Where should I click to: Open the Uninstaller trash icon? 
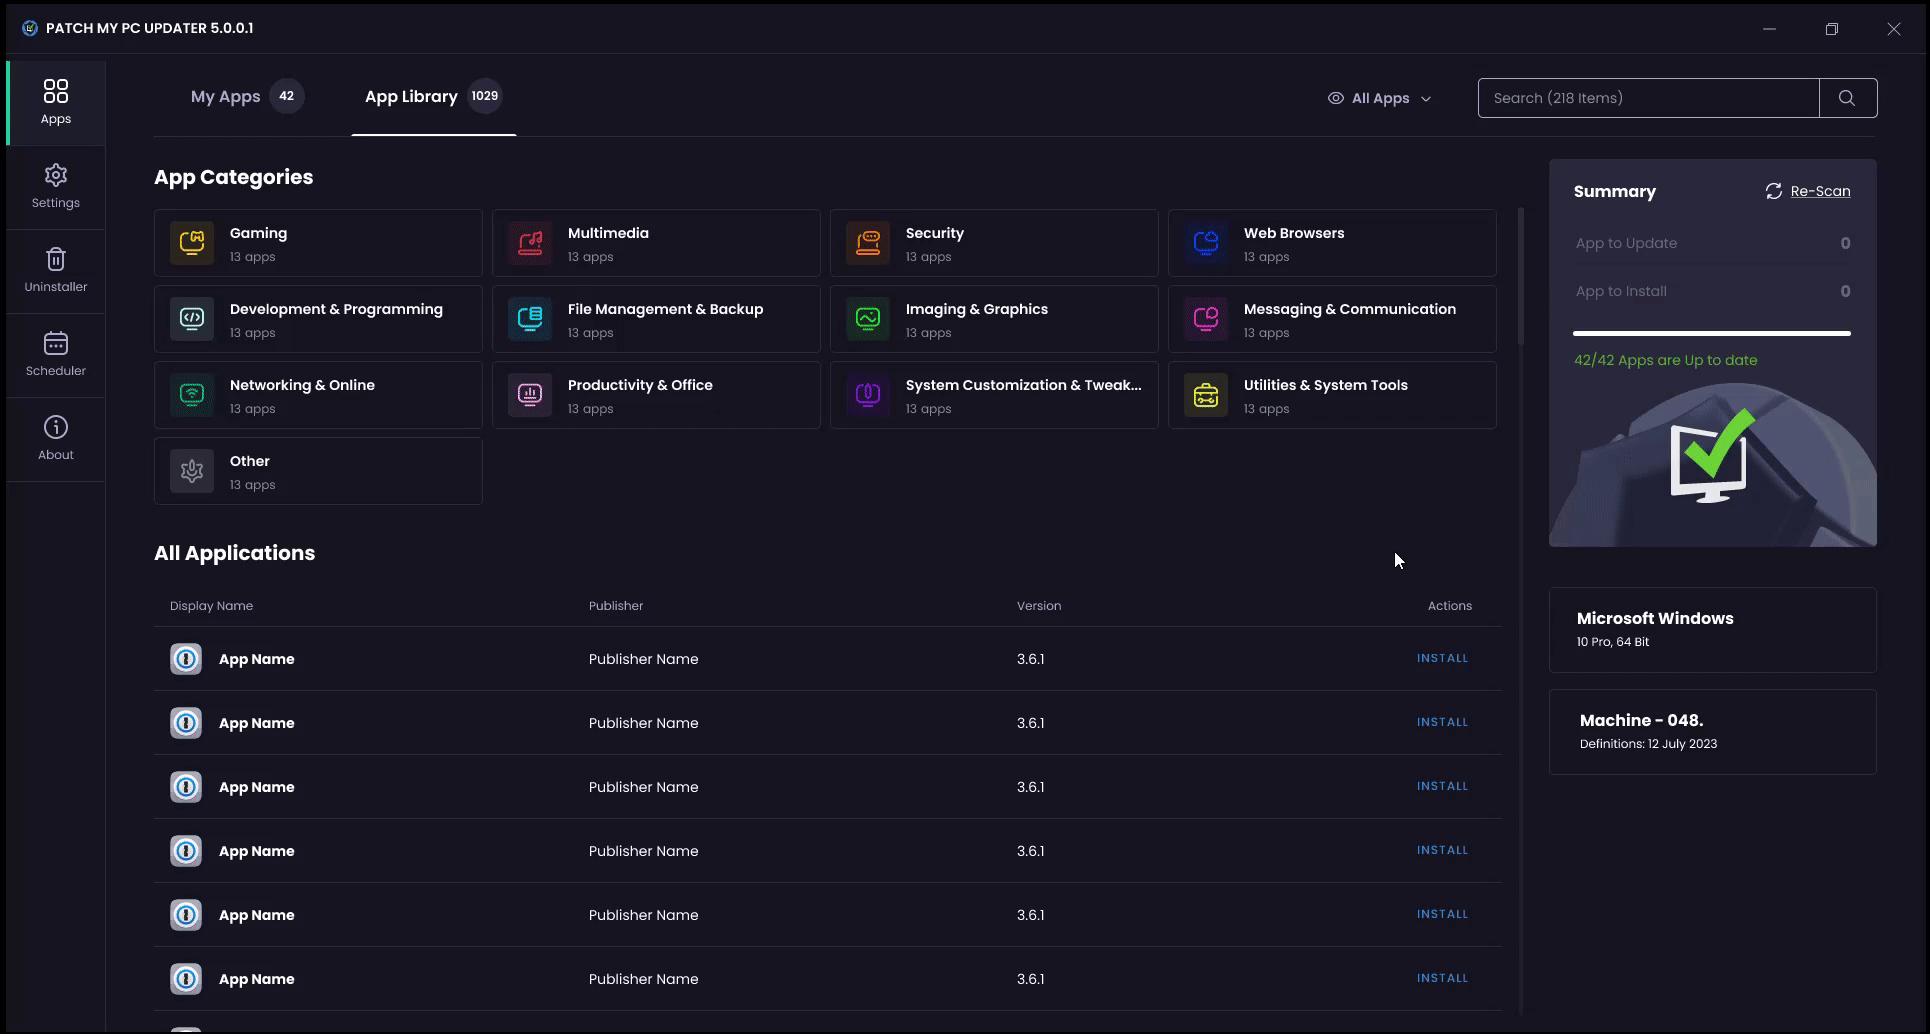tap(56, 260)
